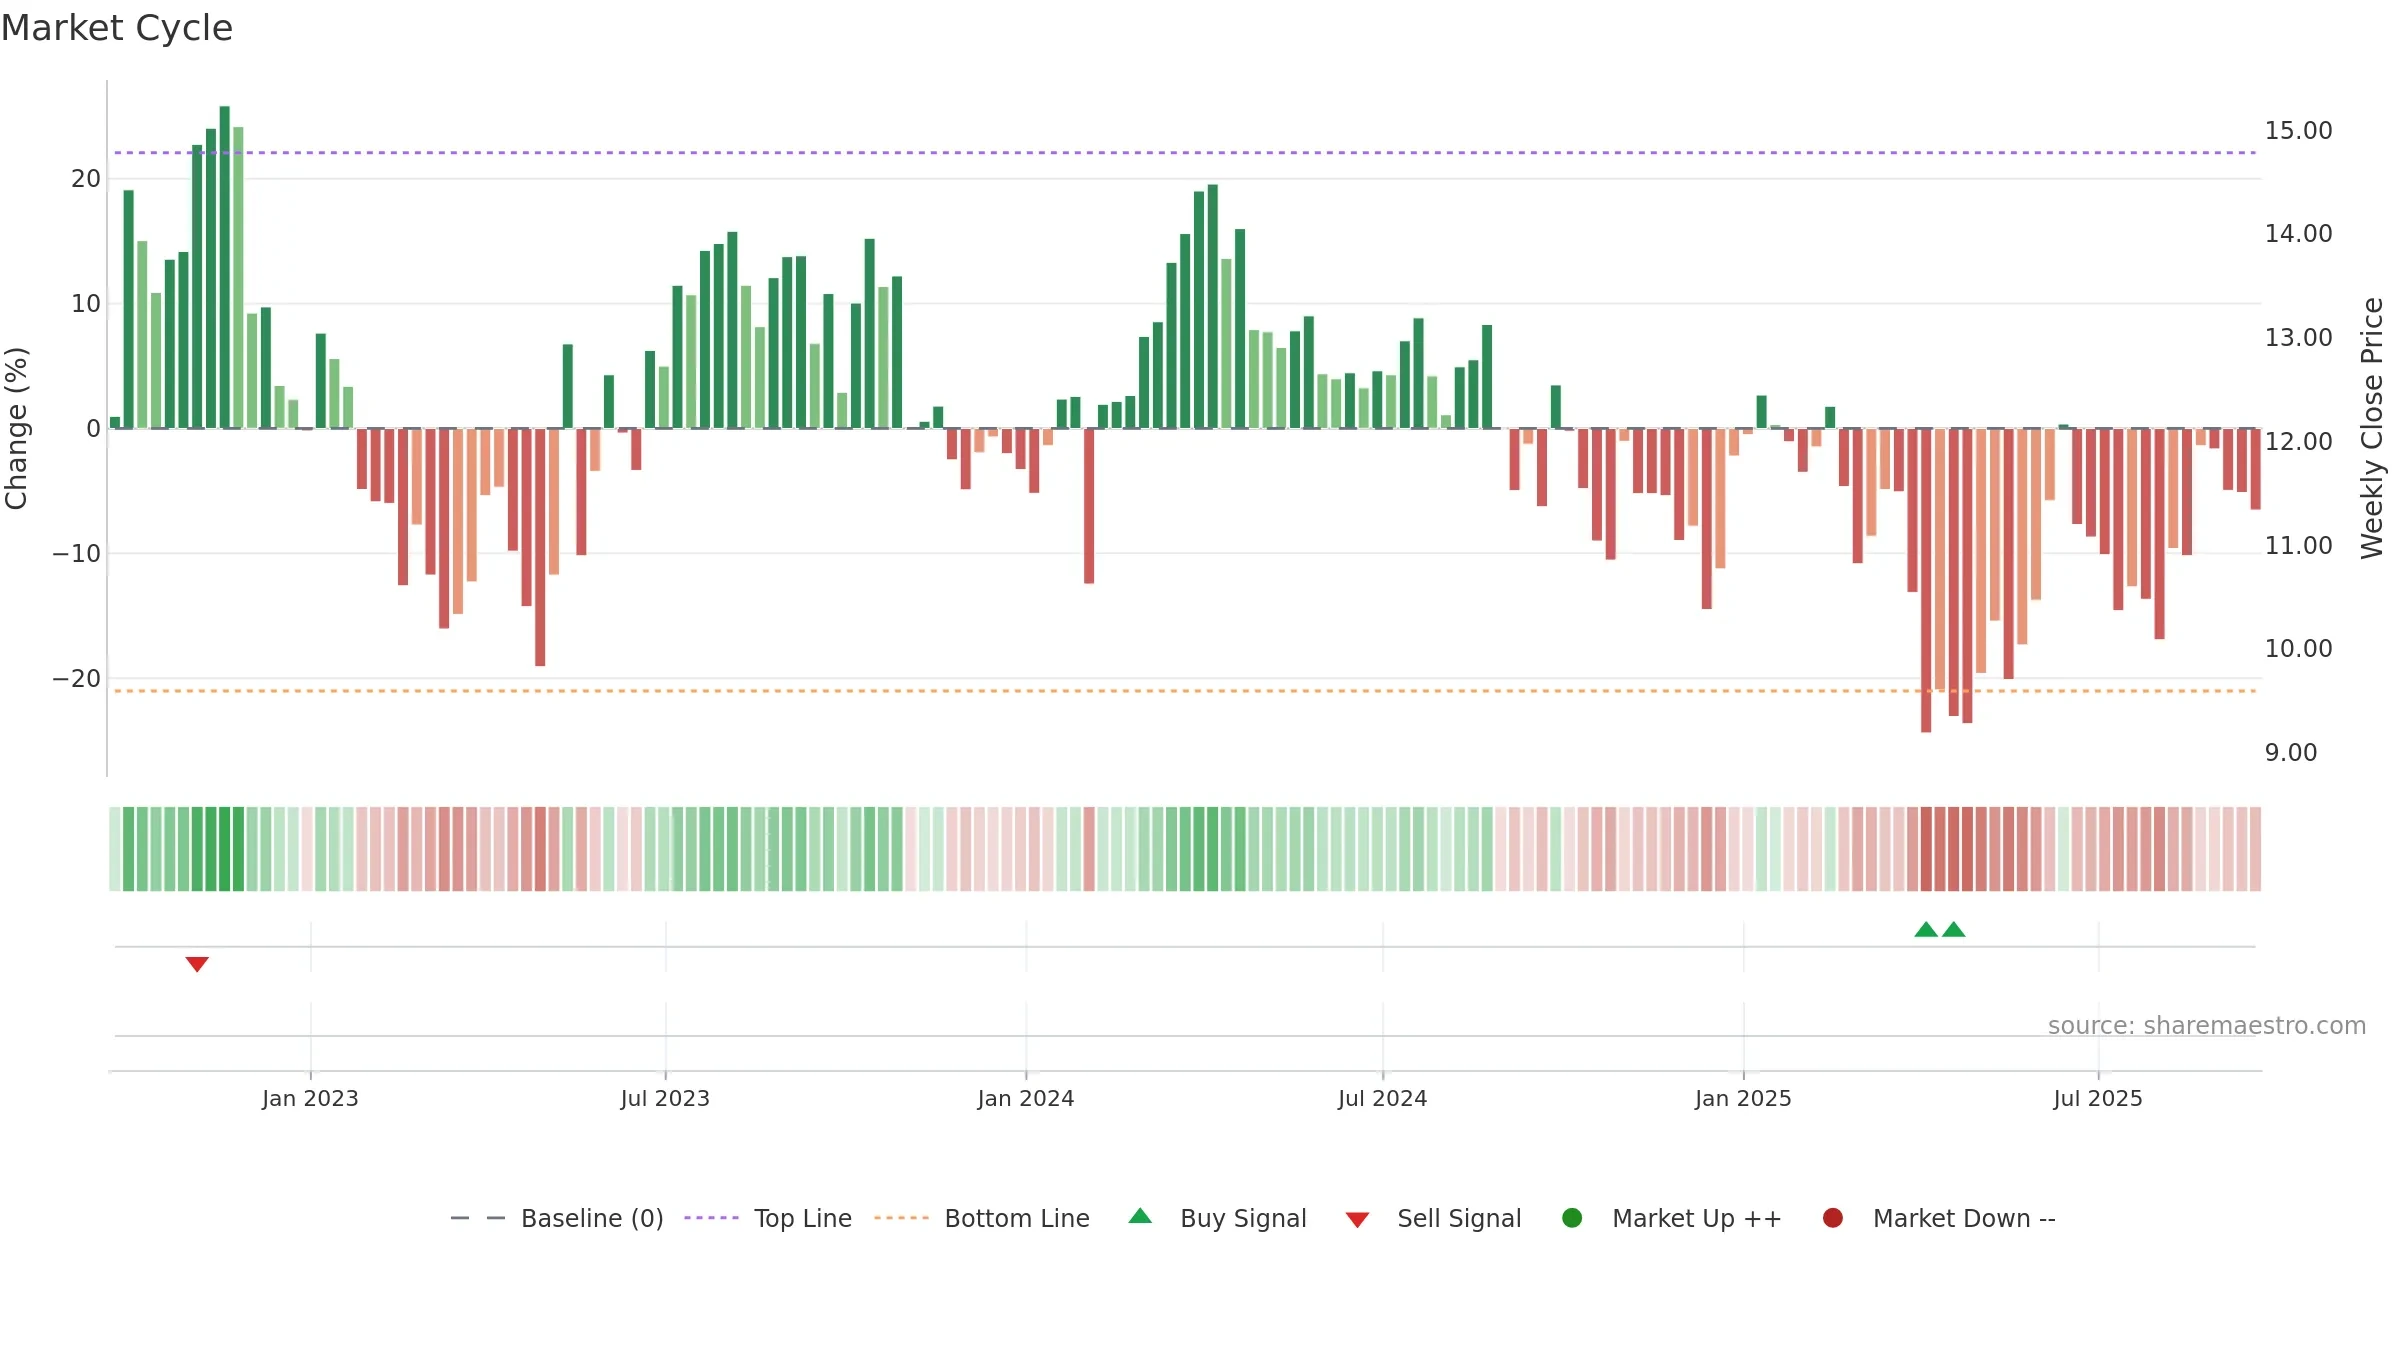Image resolution: width=2400 pixels, height=1350 pixels.
Task: Click the deepest red bar below the bottom line
Action: pyautogui.click(x=1926, y=580)
